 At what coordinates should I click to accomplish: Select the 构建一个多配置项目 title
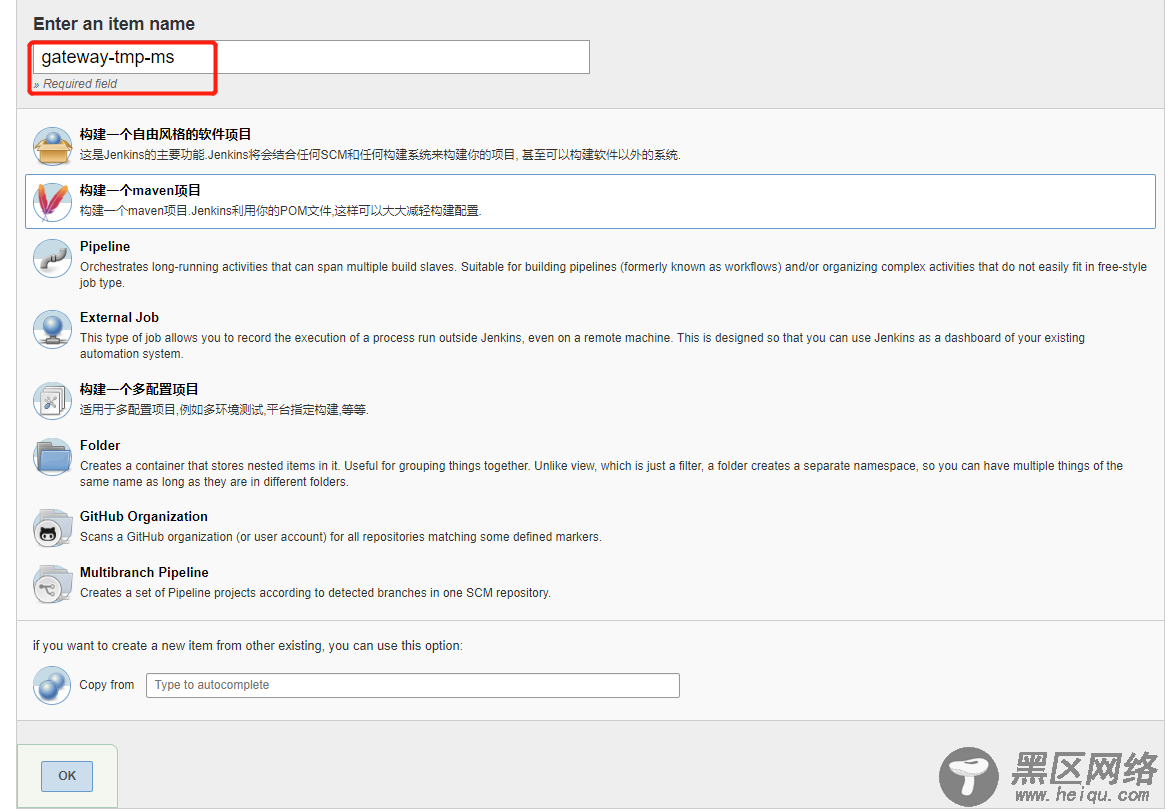(x=140, y=389)
